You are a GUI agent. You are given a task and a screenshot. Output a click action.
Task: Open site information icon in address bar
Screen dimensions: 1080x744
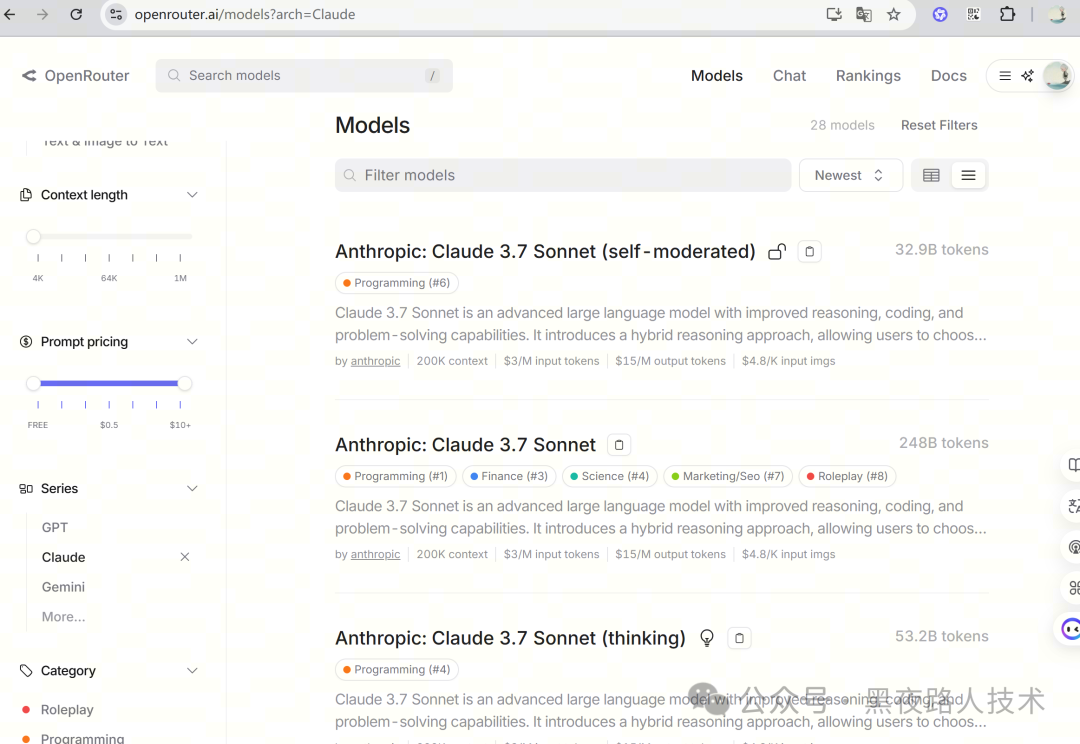(x=116, y=14)
